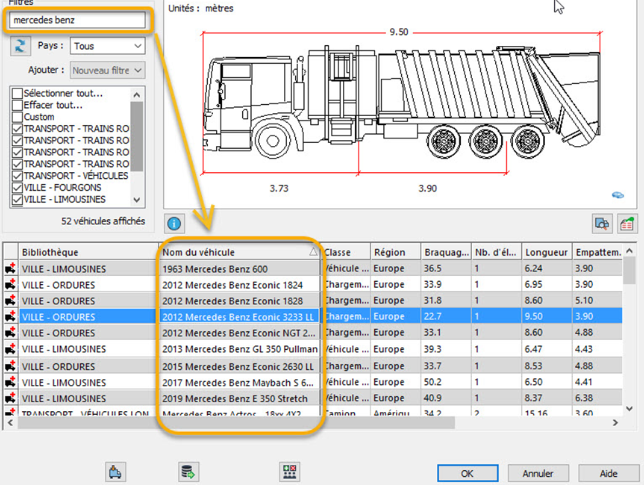The height and width of the screenshot is (485, 644).
Task: Select 2019 Mercedes Benz E 350 Stretch
Action: (313, 398)
